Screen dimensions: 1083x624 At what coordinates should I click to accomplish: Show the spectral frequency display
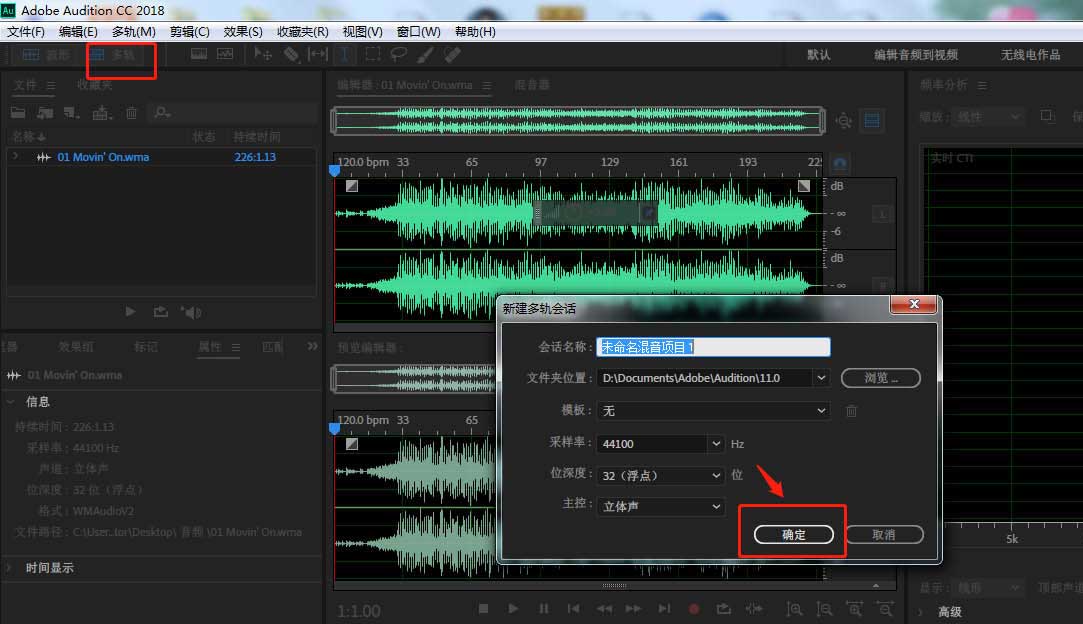tap(199, 54)
